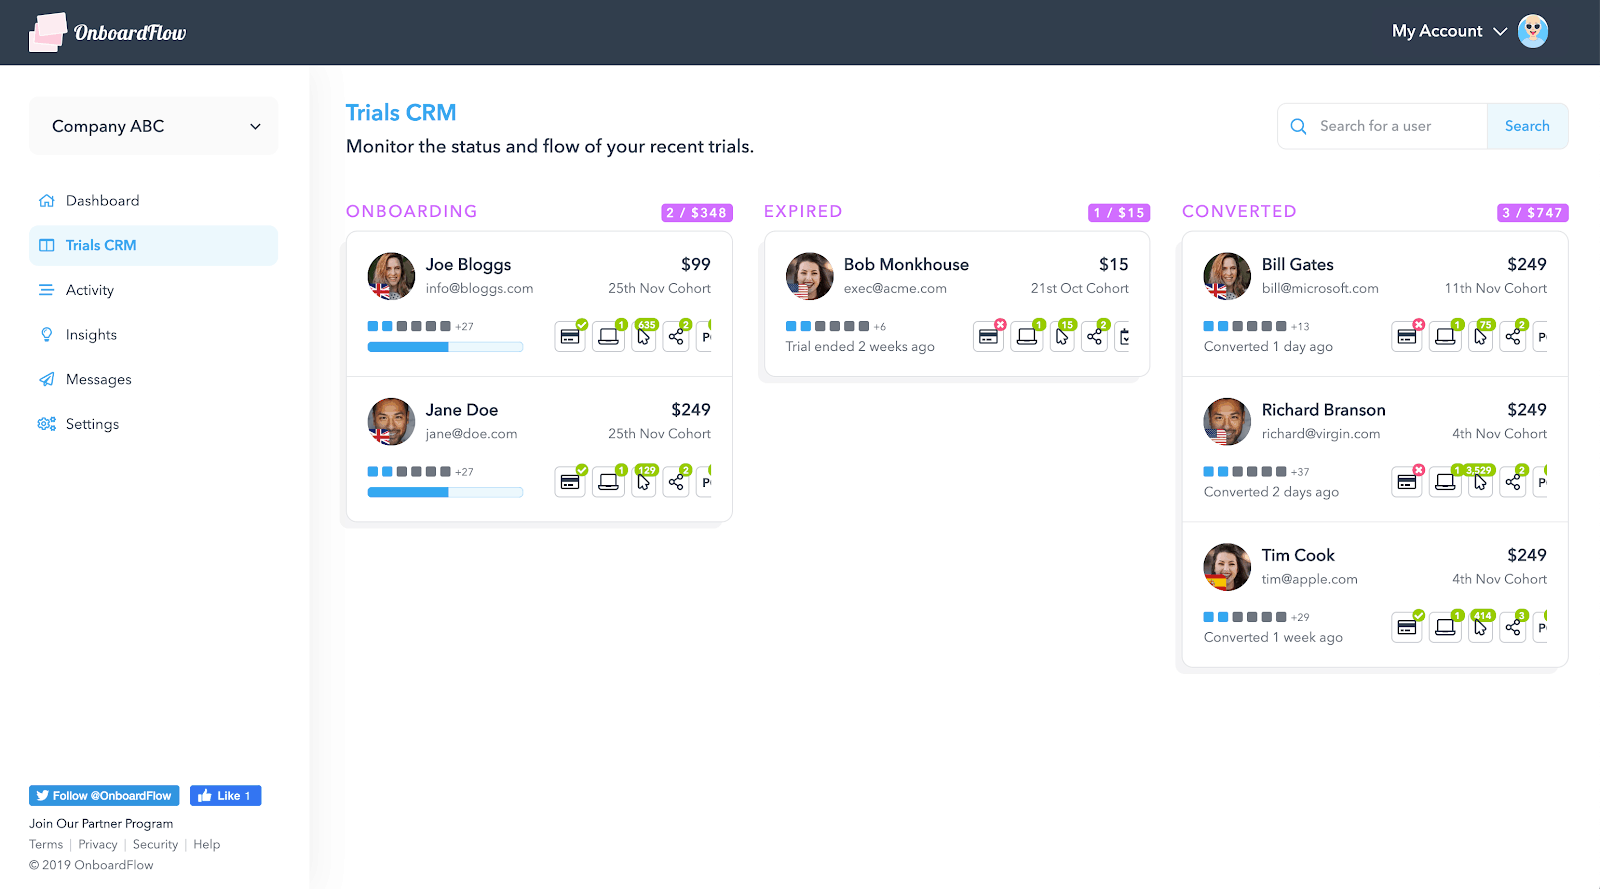Click Jane Doe's credit card icon
Image resolution: width=1600 pixels, height=889 pixels.
[570, 482]
